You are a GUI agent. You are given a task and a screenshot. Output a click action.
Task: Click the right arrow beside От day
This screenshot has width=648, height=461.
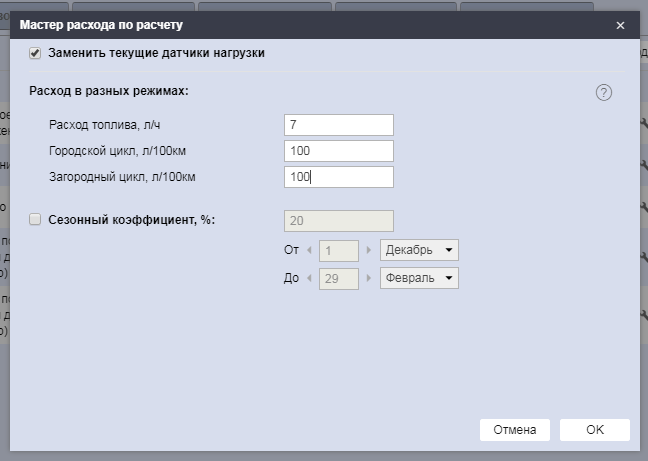point(368,250)
